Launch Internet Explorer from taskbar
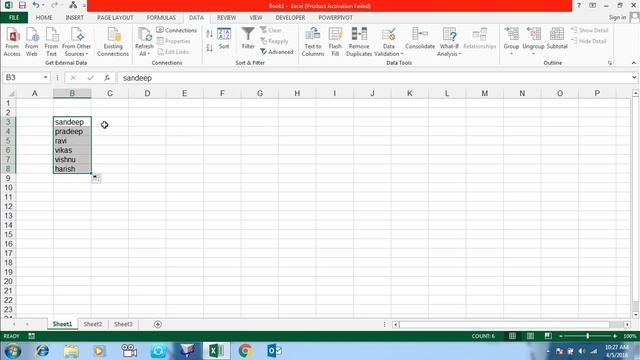The image size is (640, 360). tap(42, 351)
